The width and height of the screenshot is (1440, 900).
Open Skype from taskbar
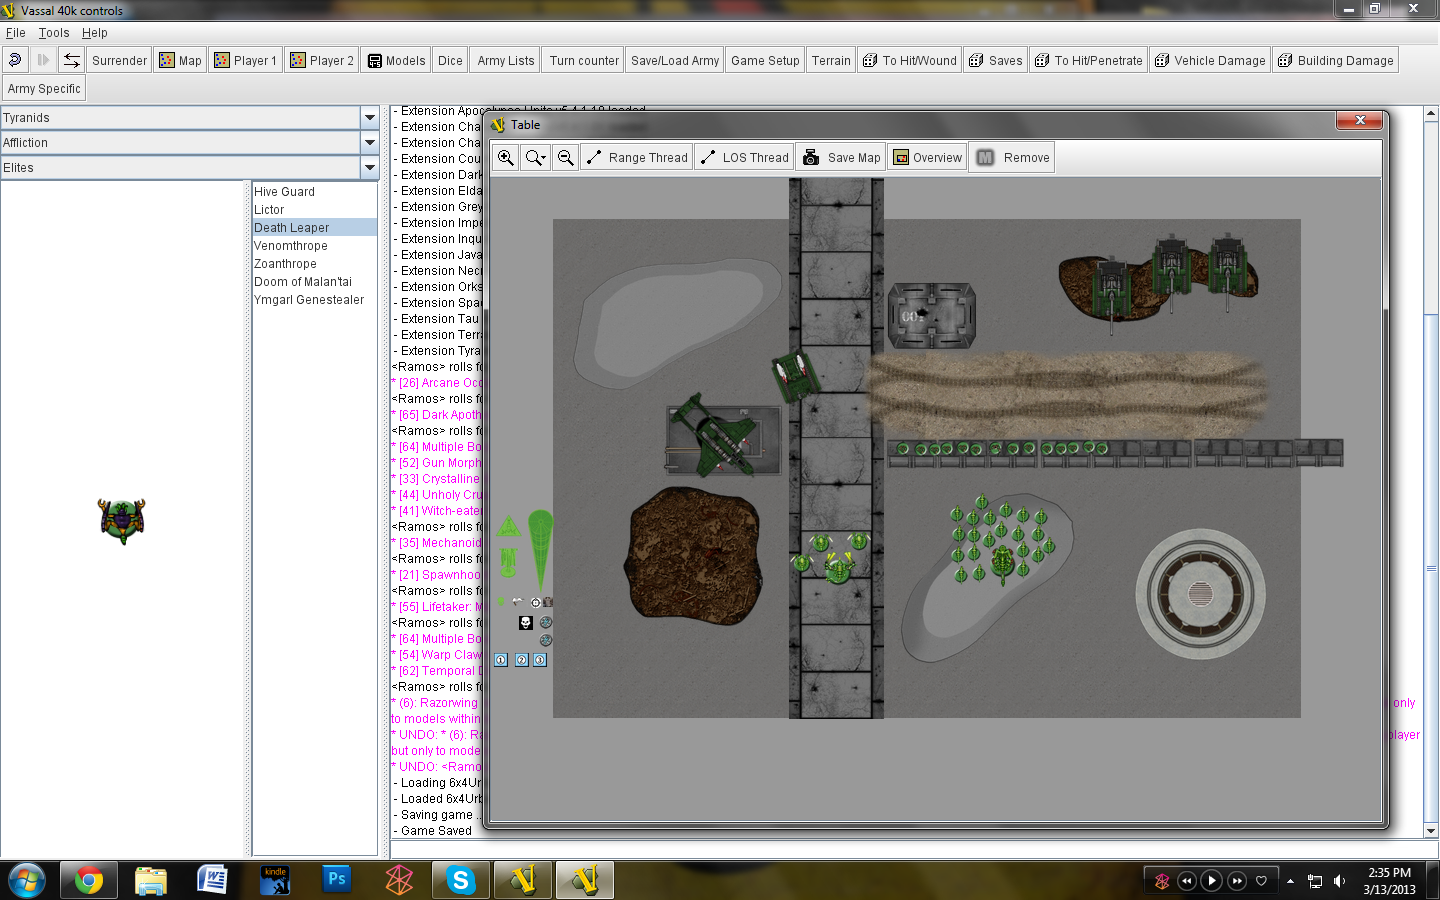[x=461, y=880]
